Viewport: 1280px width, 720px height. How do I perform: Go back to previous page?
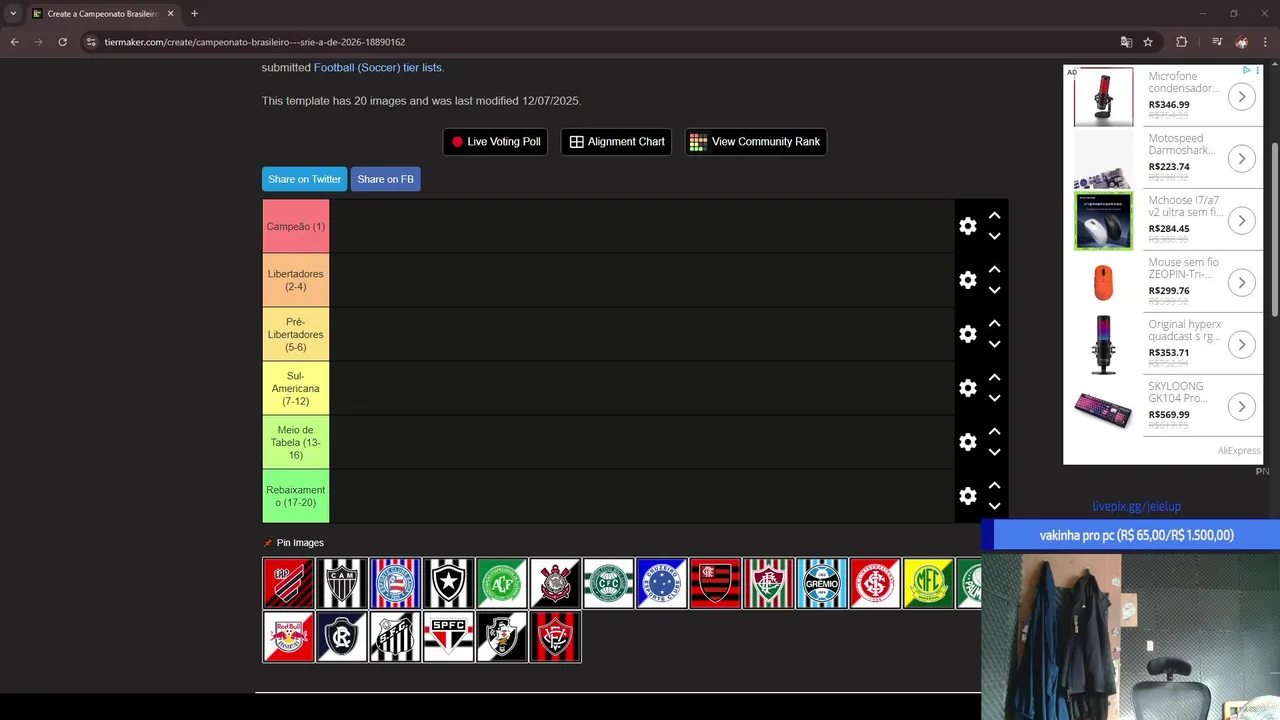click(15, 42)
